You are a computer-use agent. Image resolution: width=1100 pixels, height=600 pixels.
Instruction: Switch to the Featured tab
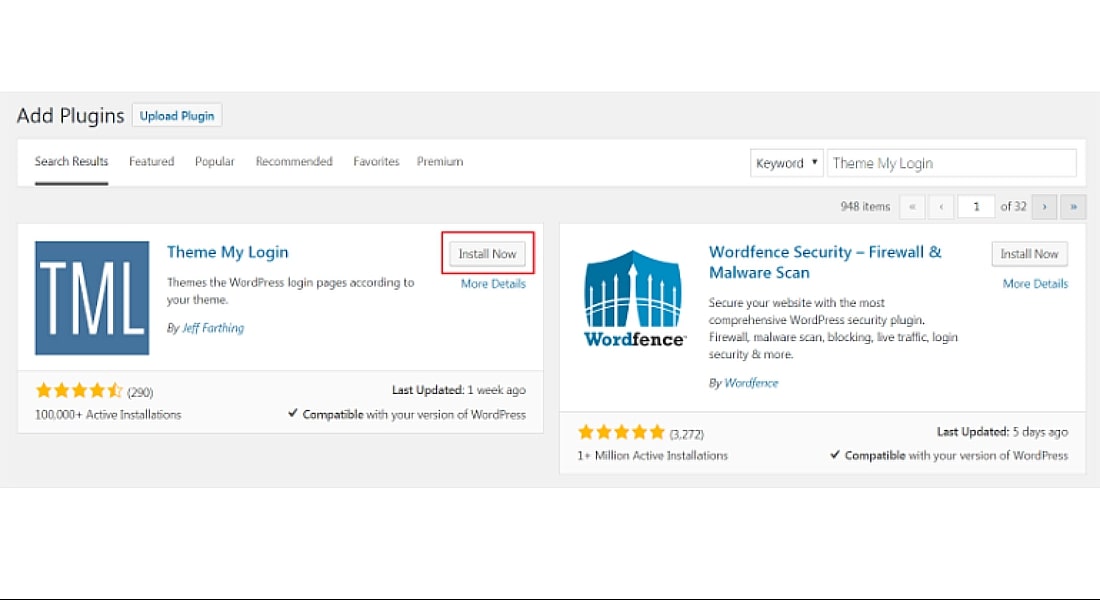pyautogui.click(x=151, y=162)
